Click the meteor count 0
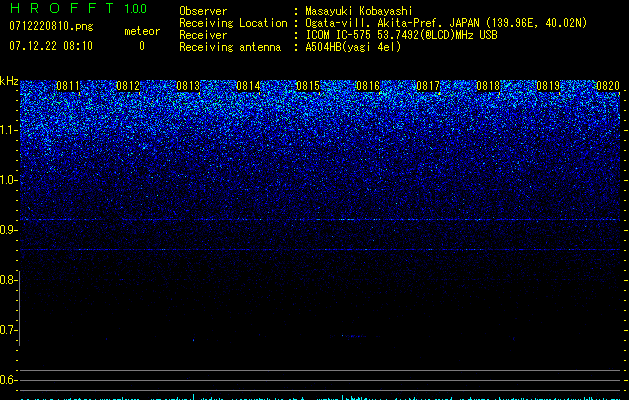629x400 pixels. point(142,46)
